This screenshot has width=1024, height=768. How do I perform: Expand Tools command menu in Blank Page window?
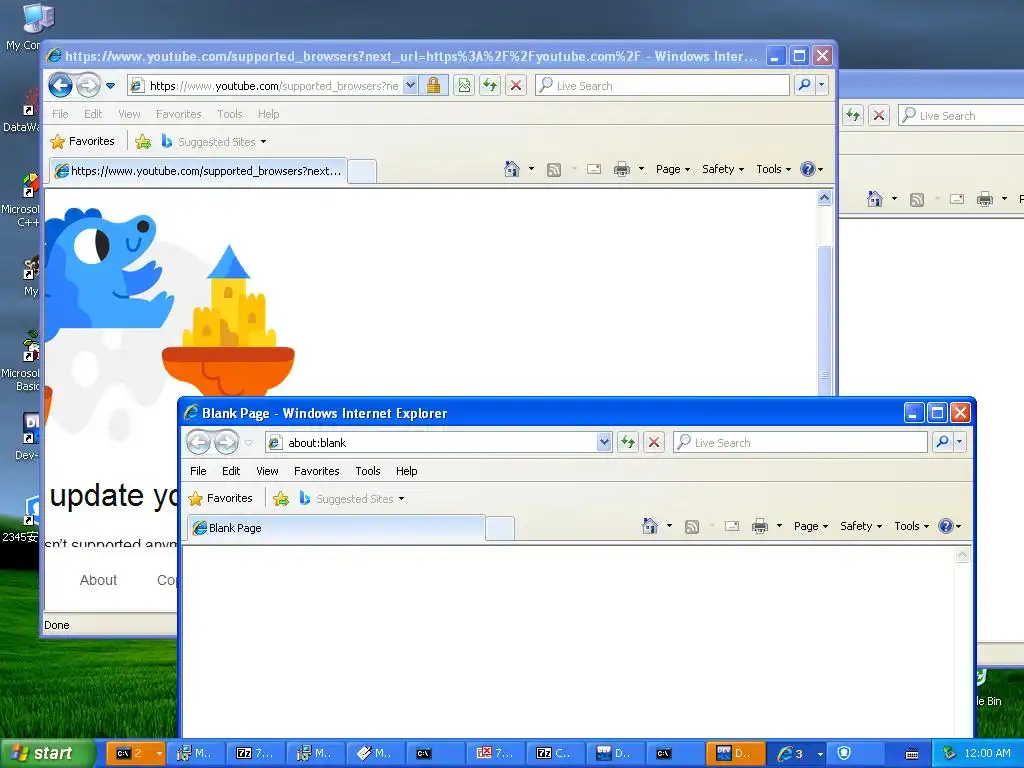912,526
